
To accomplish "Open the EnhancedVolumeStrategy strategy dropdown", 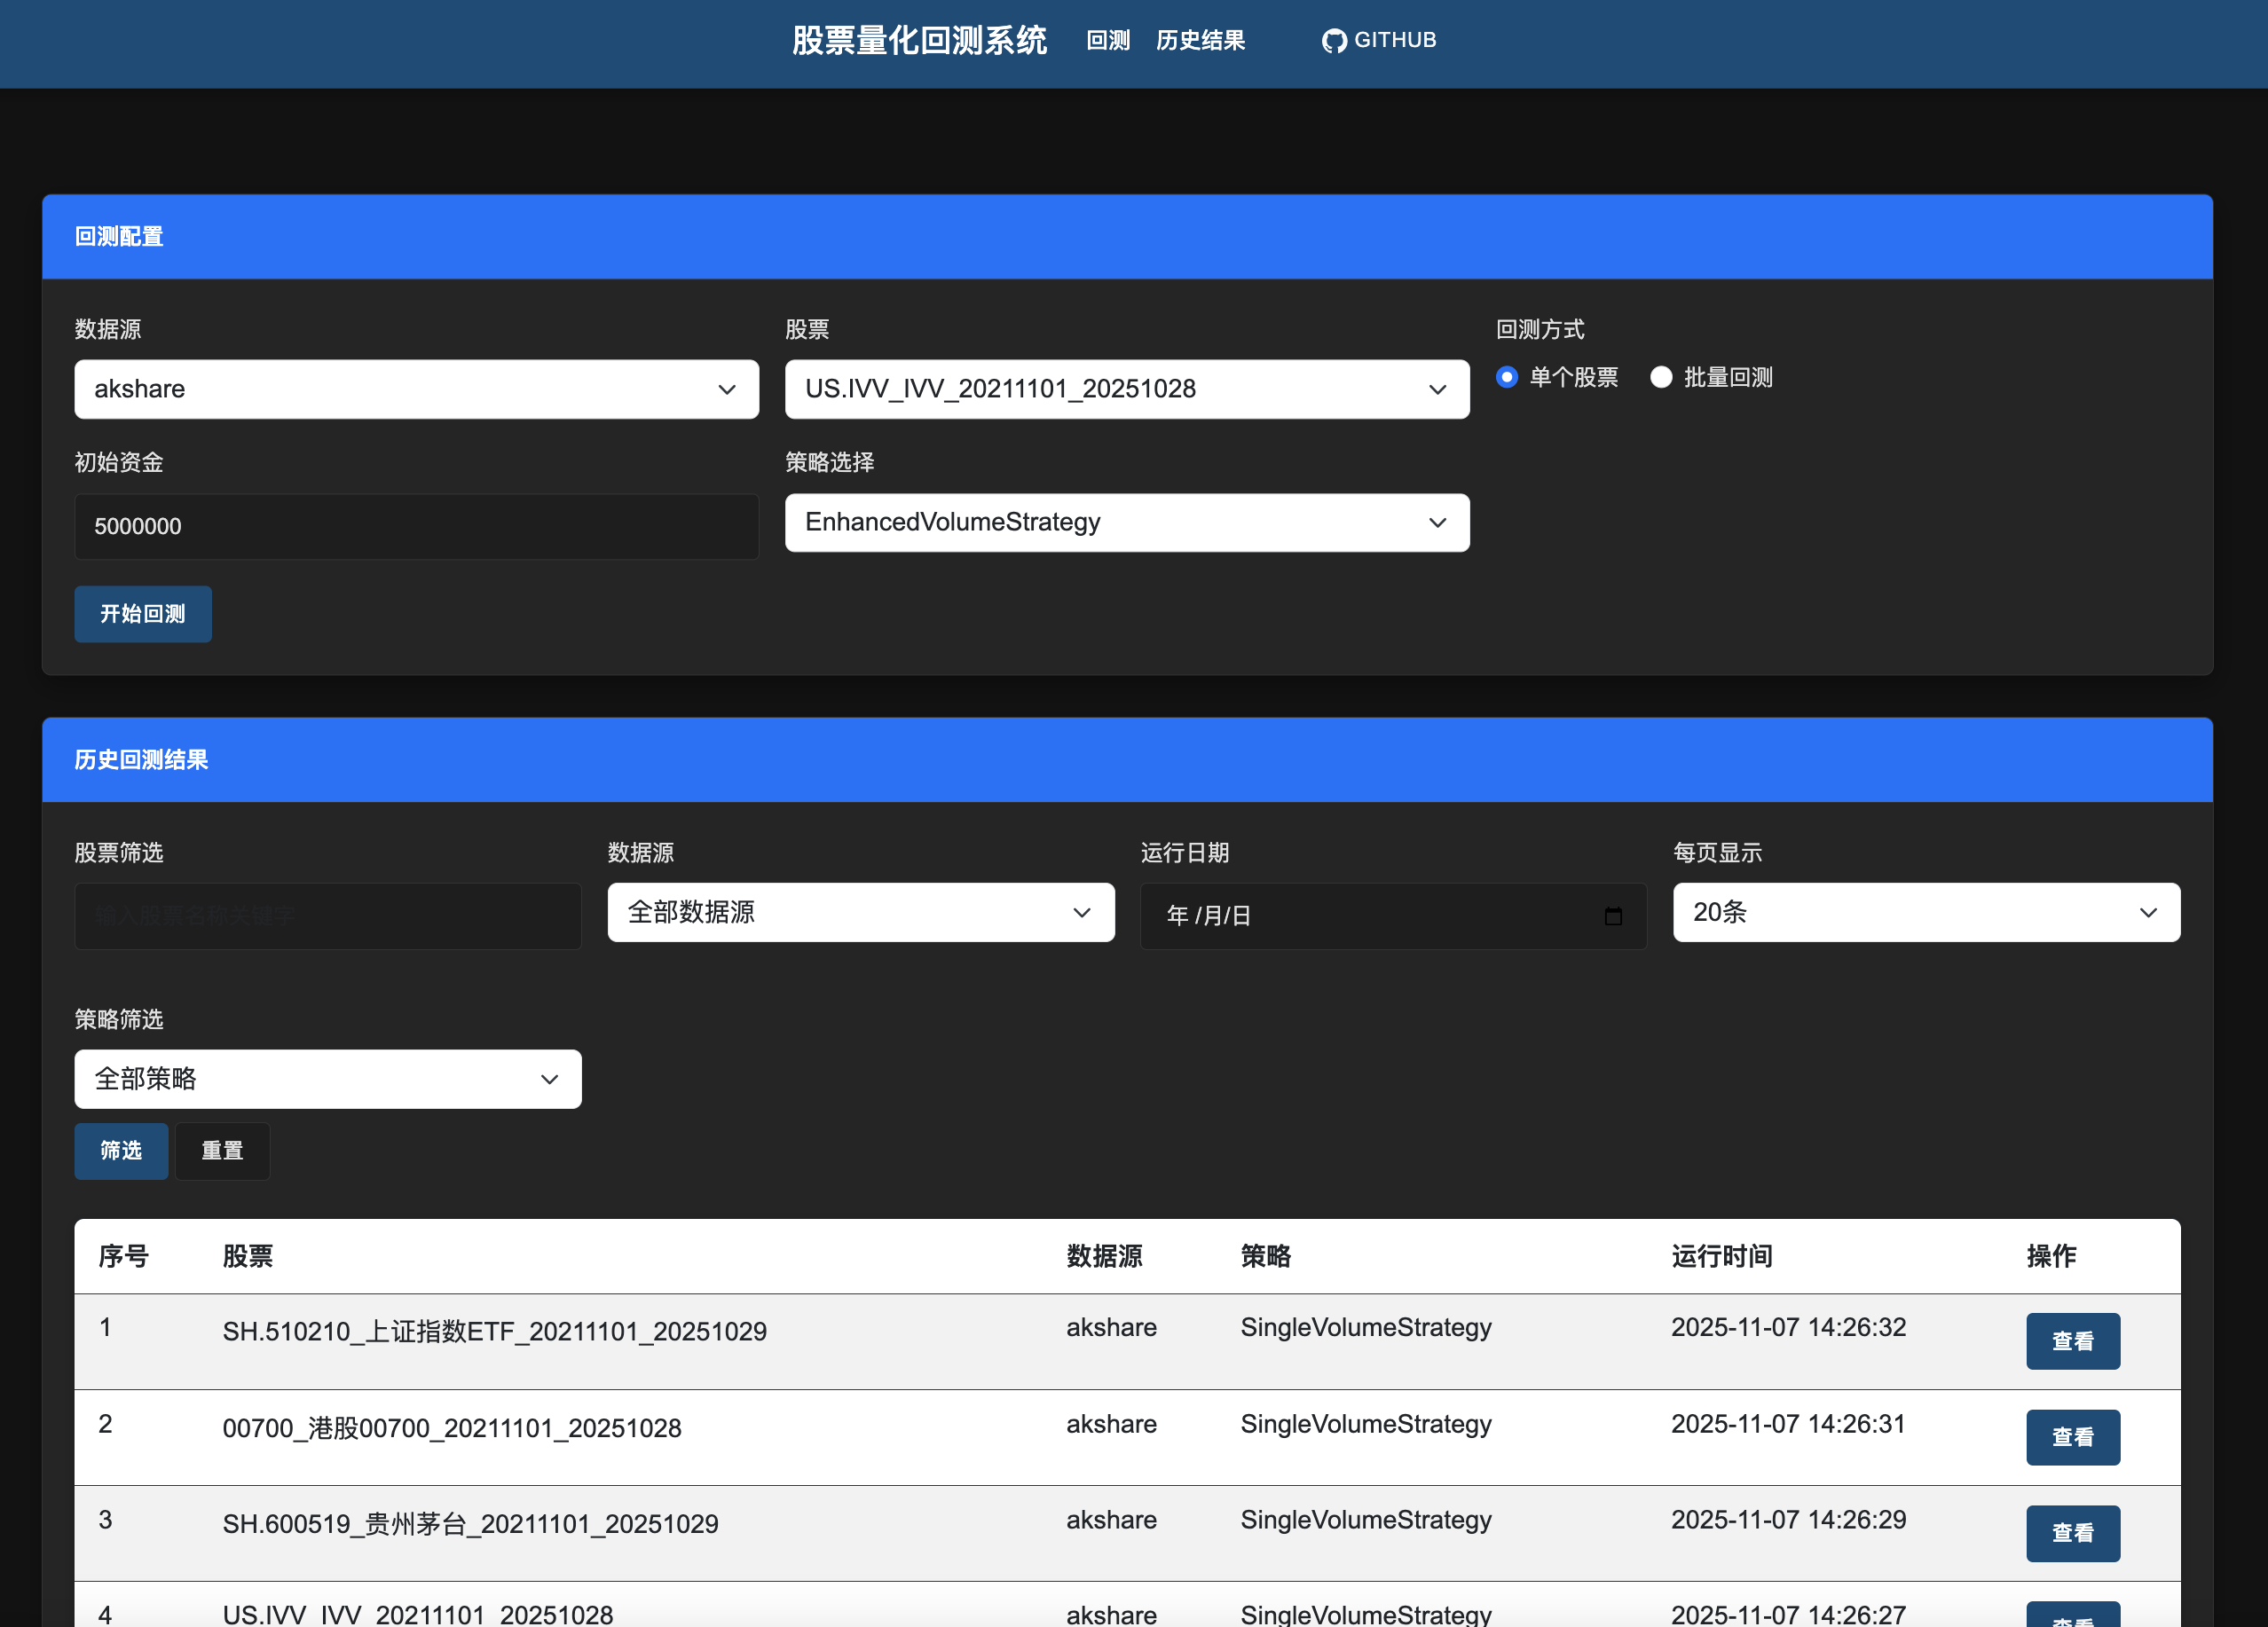I will coord(1126,522).
